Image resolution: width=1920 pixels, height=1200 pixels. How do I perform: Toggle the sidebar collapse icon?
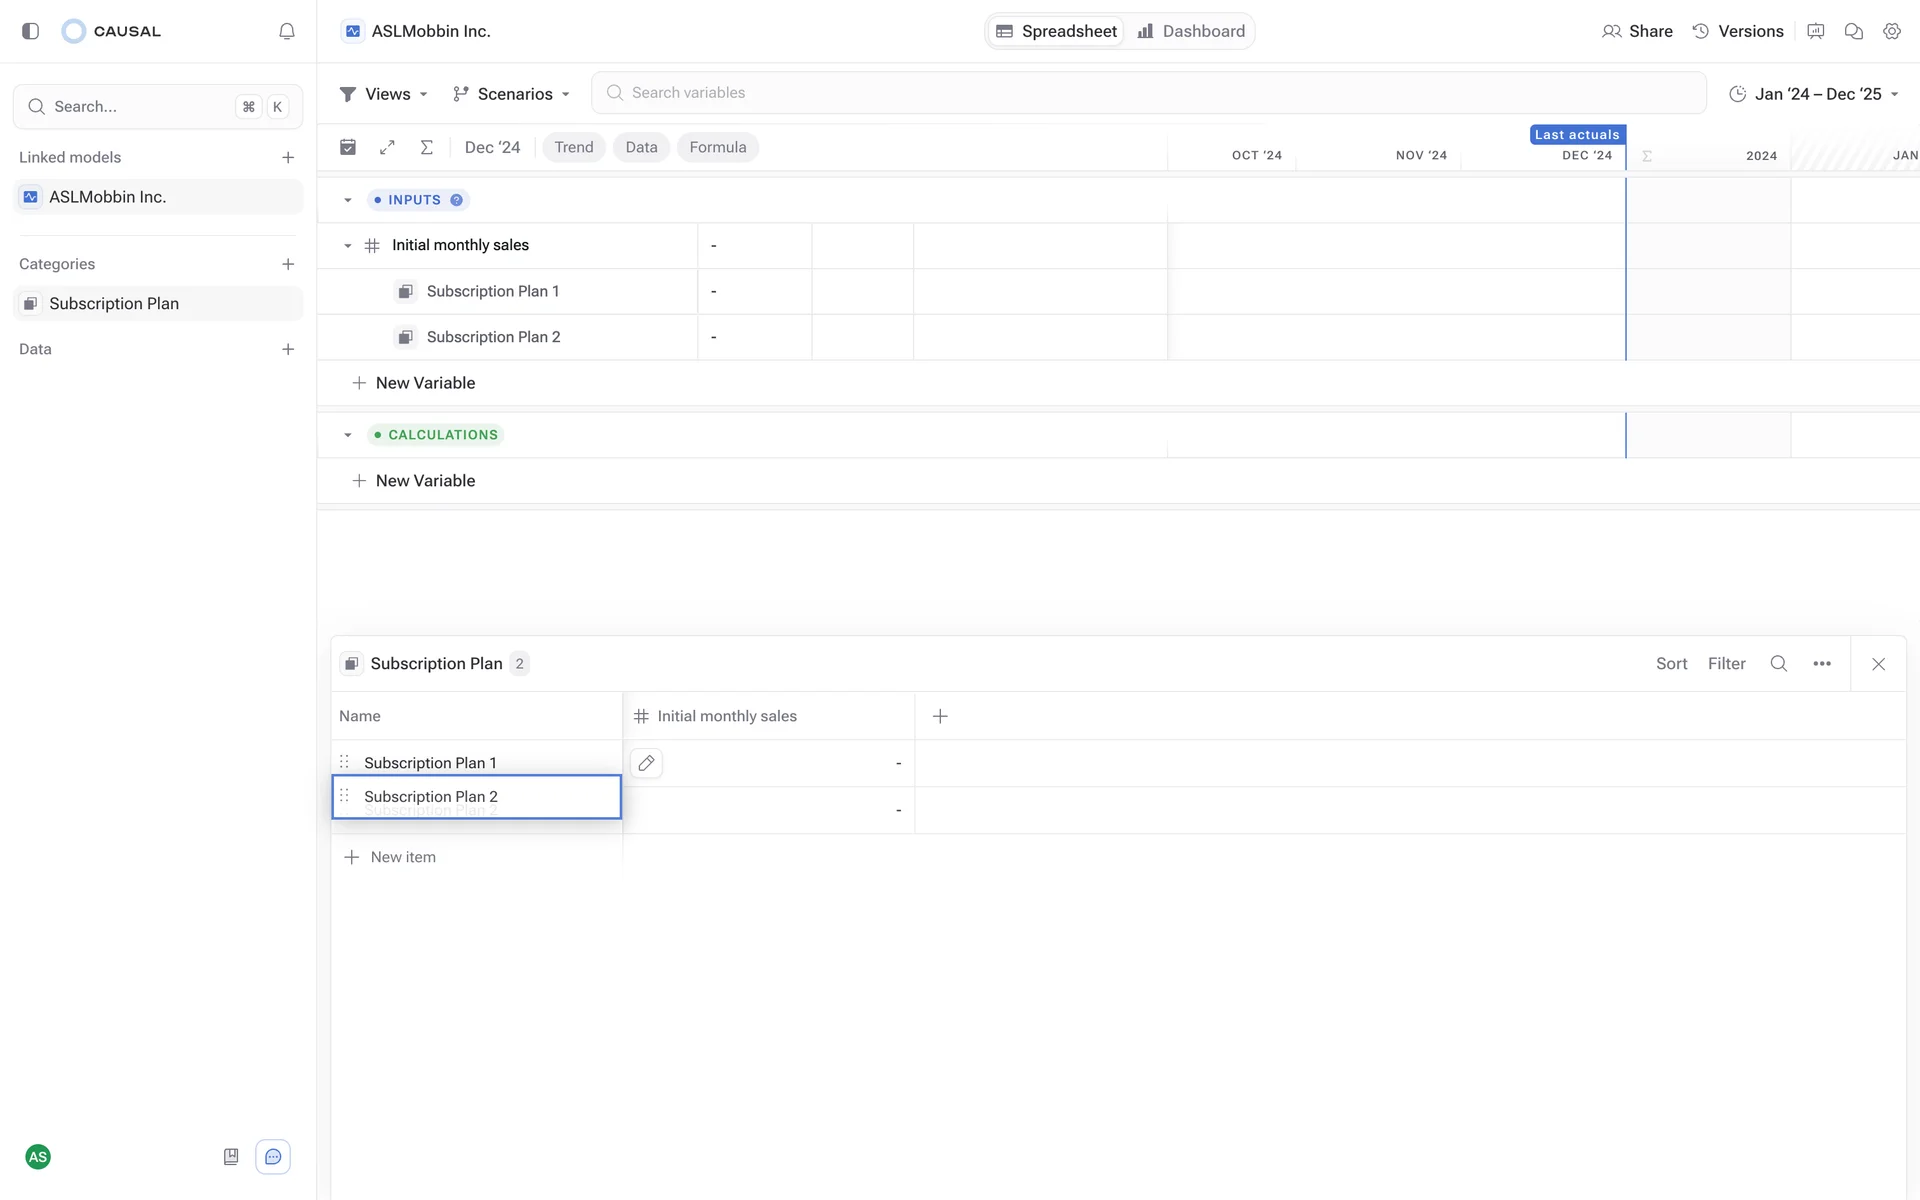31,31
